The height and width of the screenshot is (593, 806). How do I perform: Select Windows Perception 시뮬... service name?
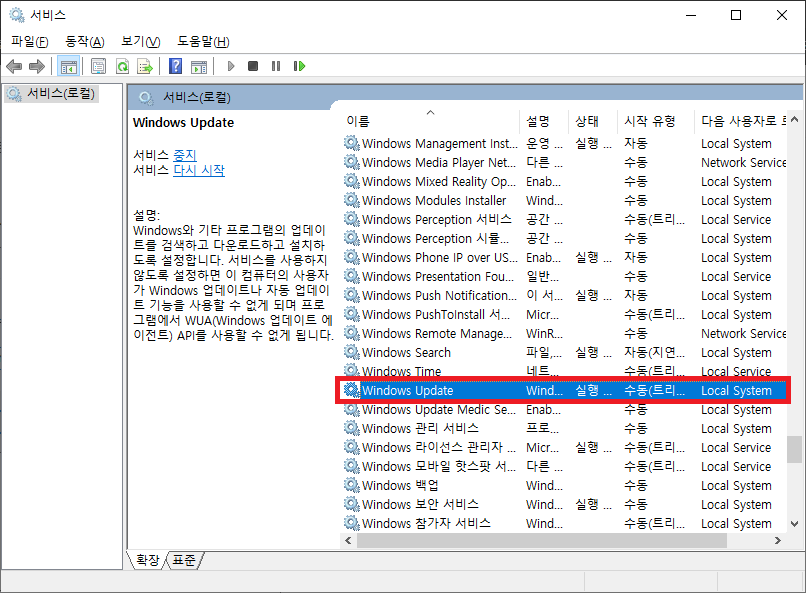[435, 238]
